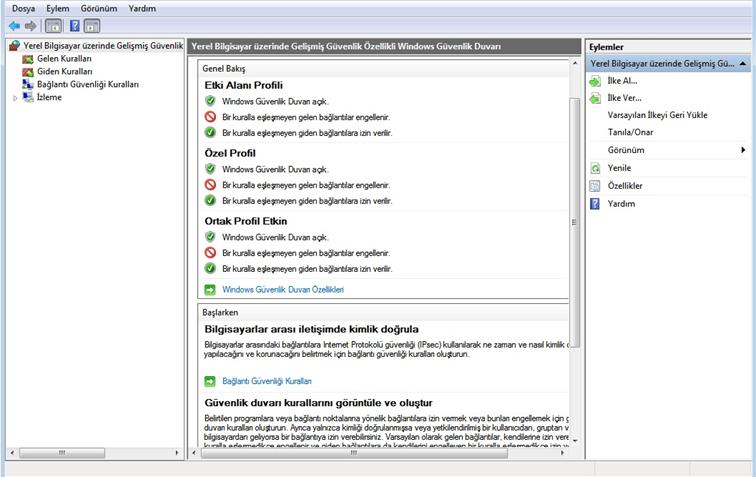The image size is (756, 477).
Task: Click the Başlarken section header
Action: point(220,313)
